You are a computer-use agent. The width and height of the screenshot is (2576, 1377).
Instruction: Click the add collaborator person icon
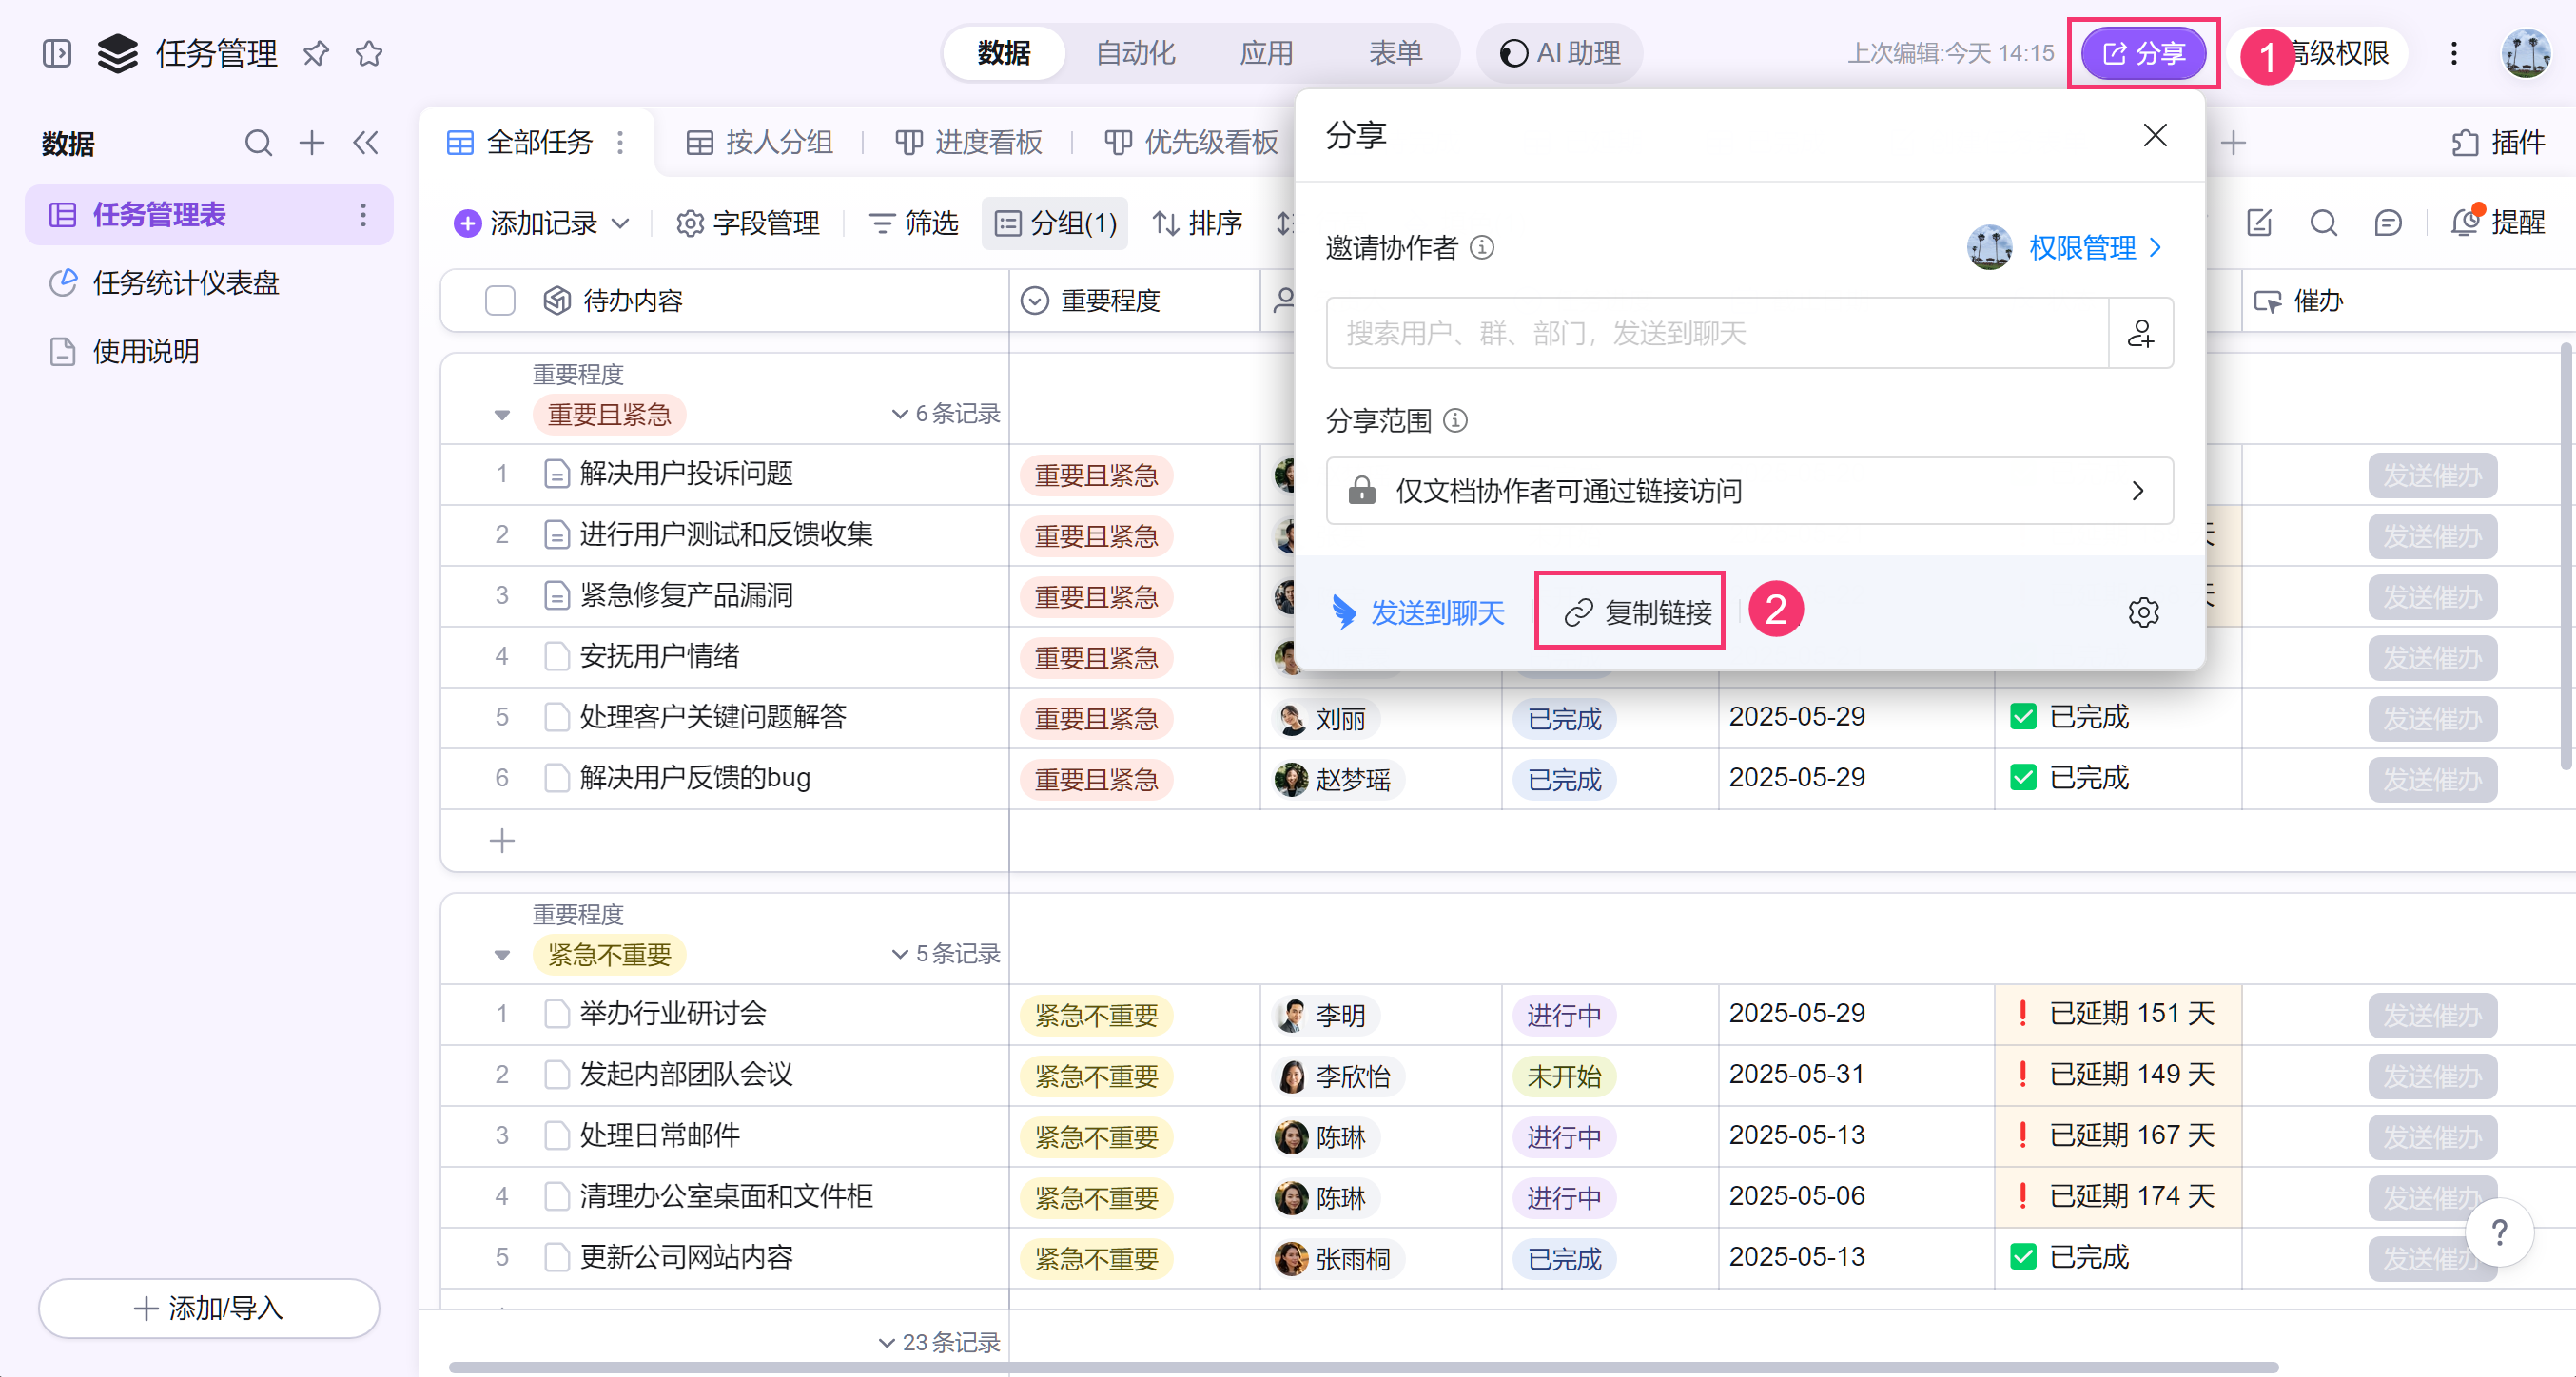[x=2140, y=333]
